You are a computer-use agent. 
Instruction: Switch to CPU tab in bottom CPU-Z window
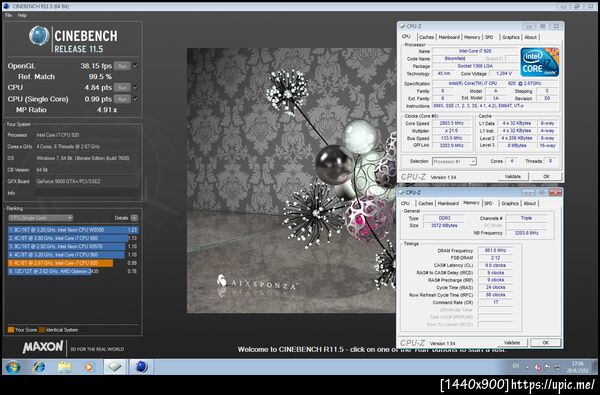[405, 203]
